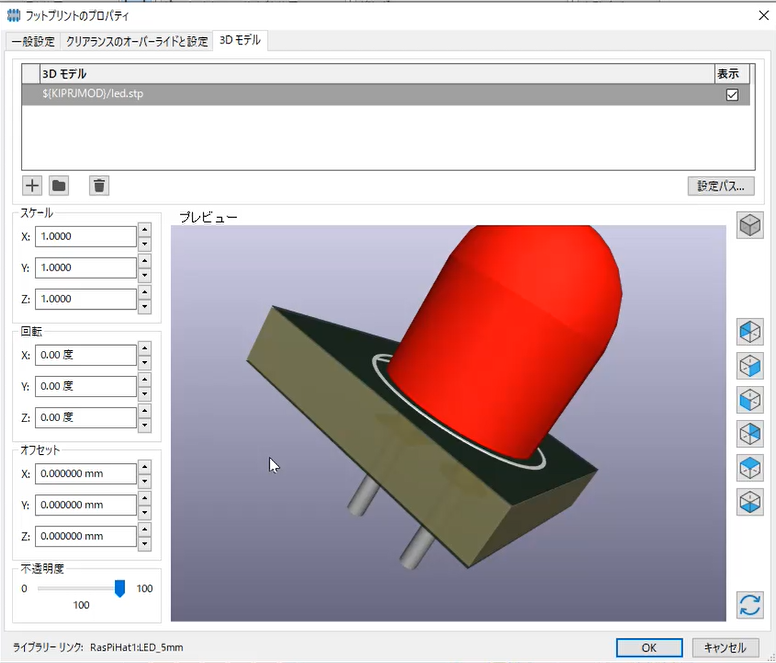Viewport: 776px width, 663px height.
Task: Open クリアランスのオーバーライドと設定 tab
Action: pos(136,41)
